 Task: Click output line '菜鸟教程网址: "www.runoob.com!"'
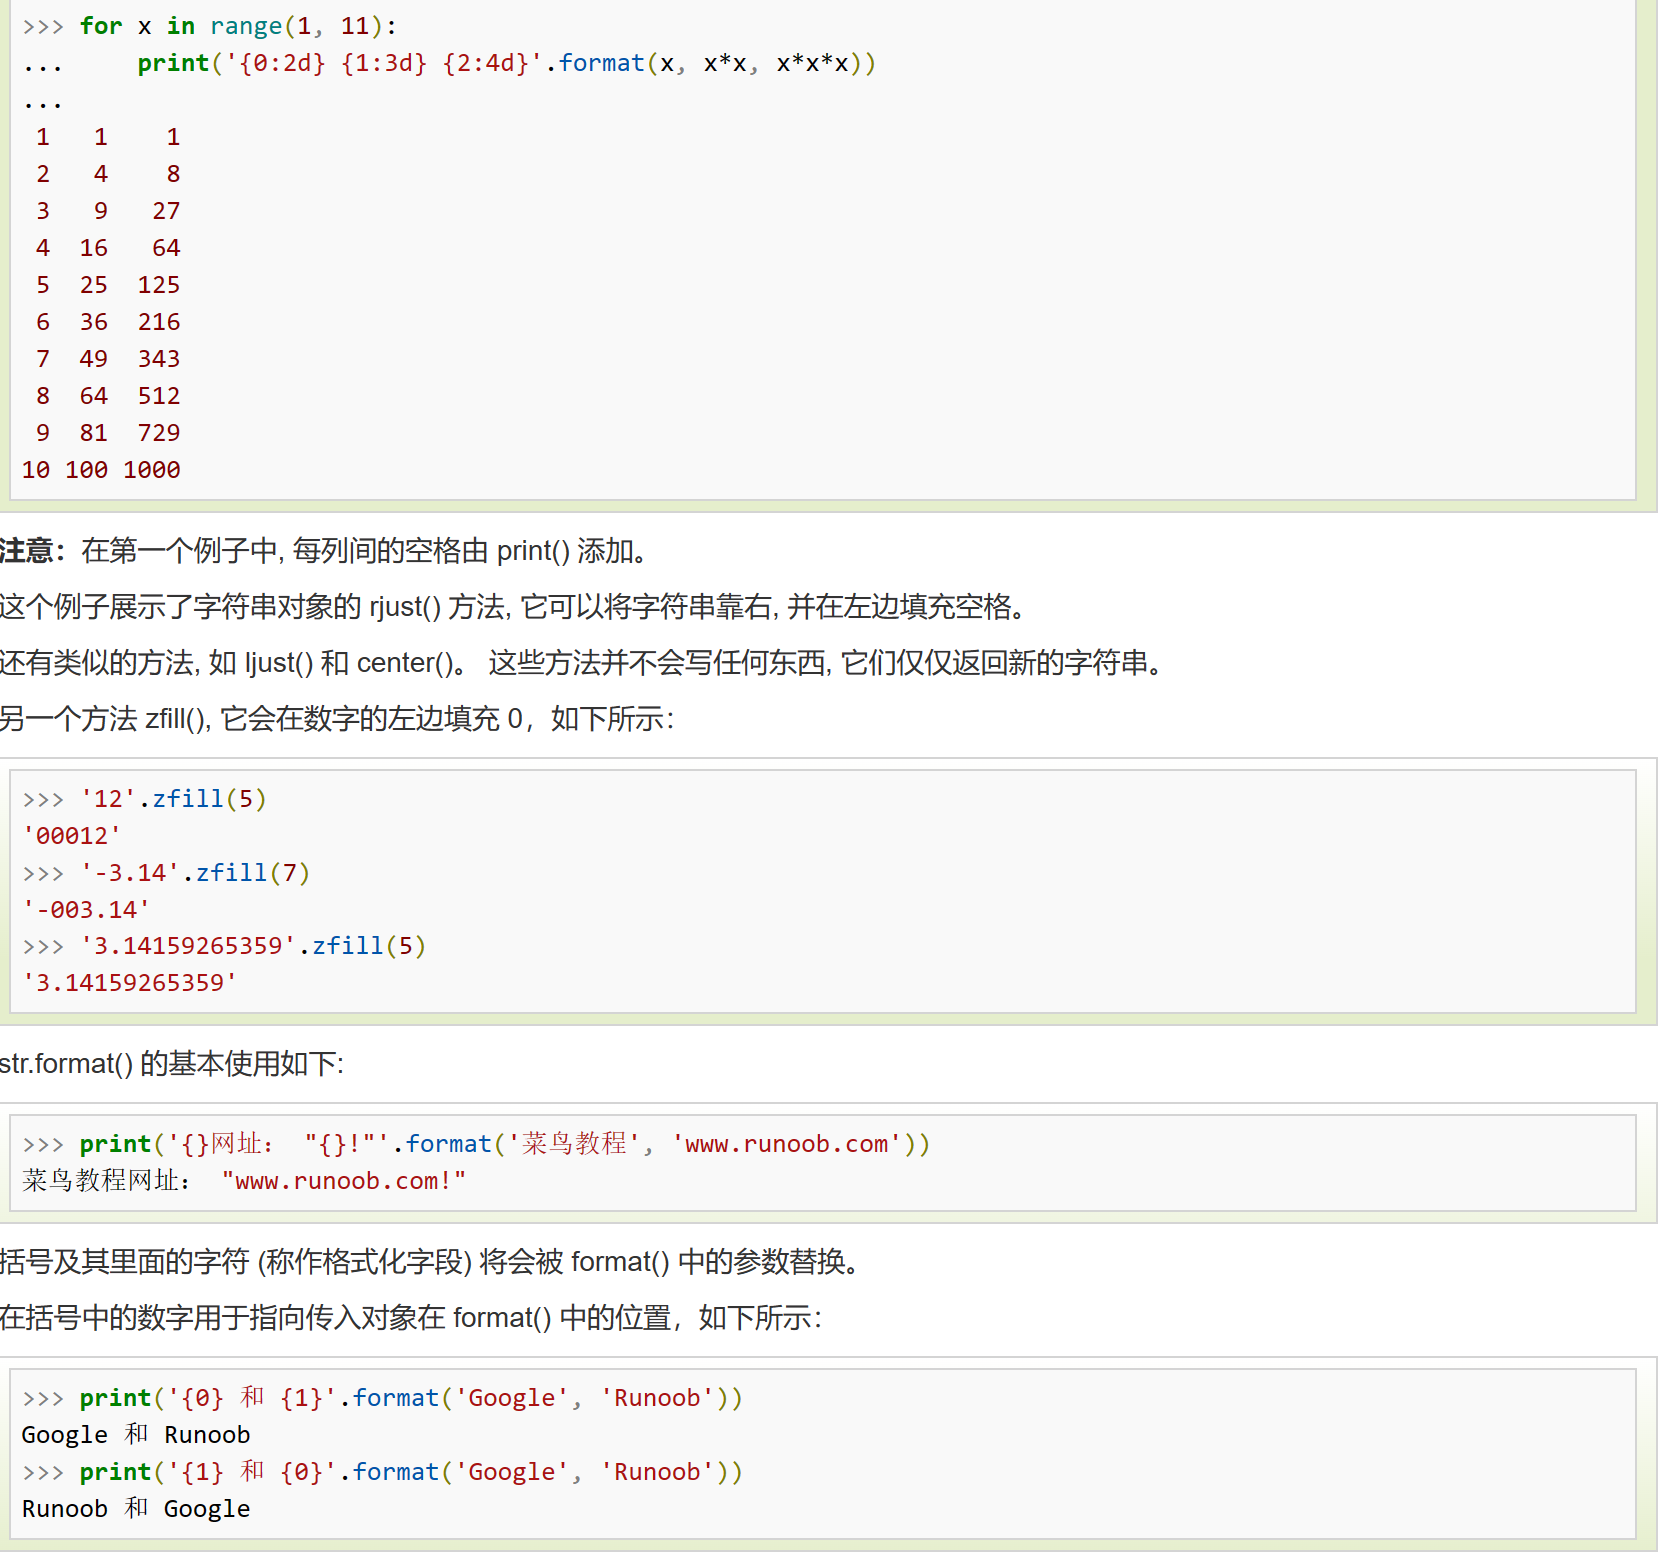tap(244, 1180)
